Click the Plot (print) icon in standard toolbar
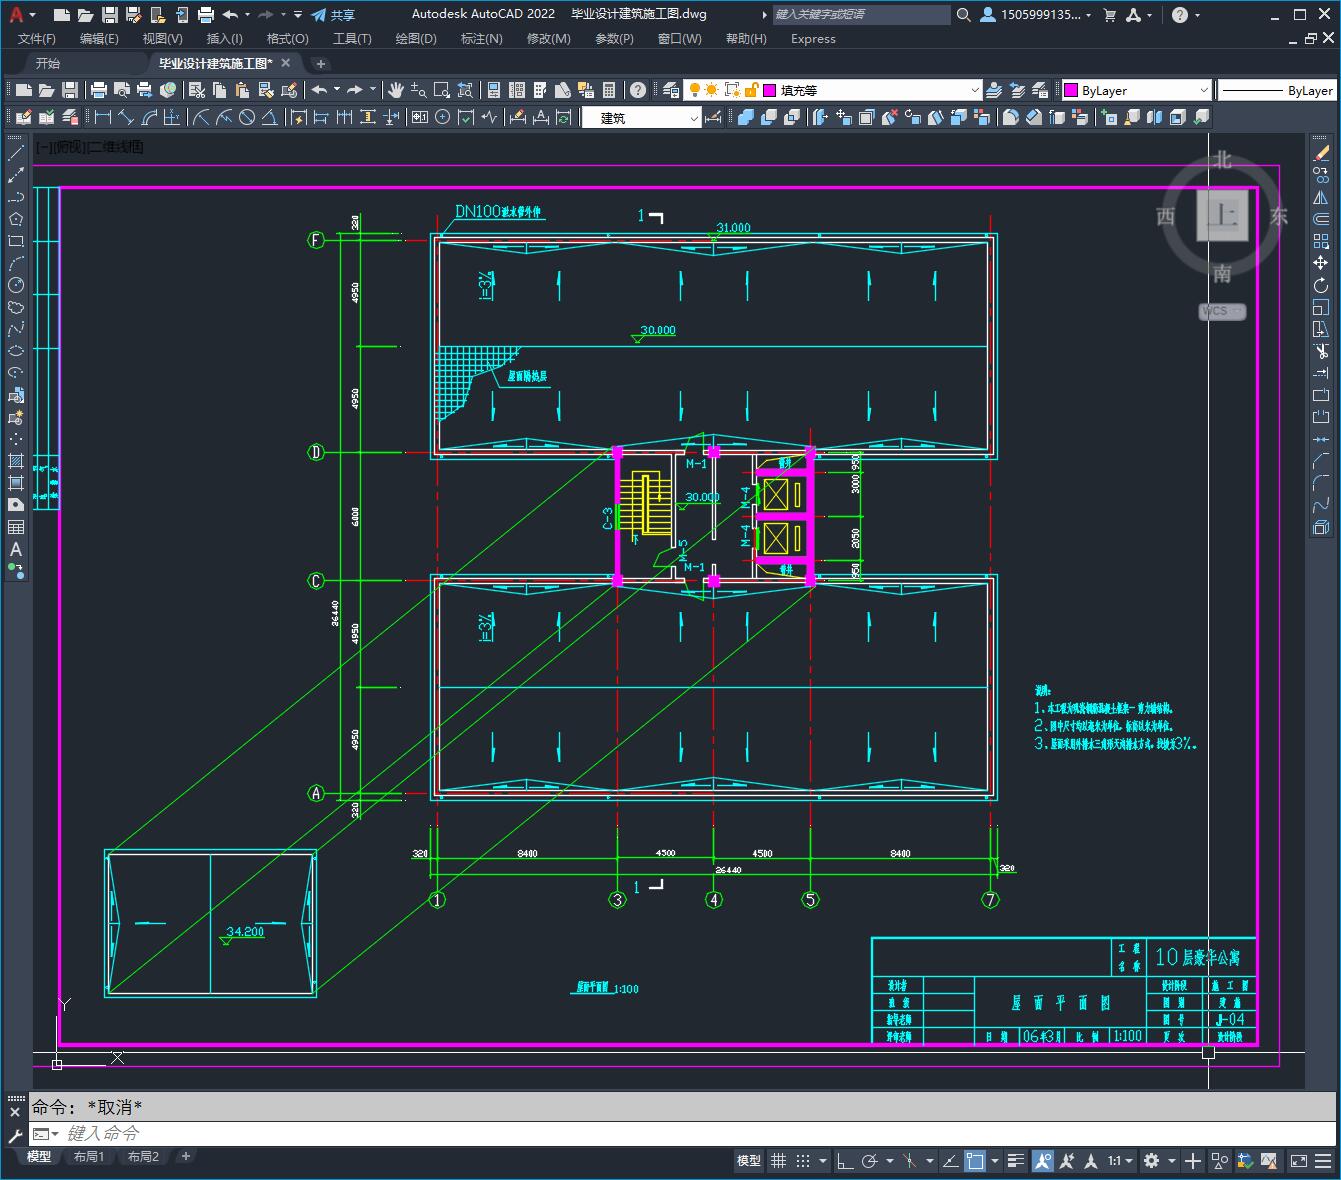The height and width of the screenshot is (1180, 1341). 99,90
